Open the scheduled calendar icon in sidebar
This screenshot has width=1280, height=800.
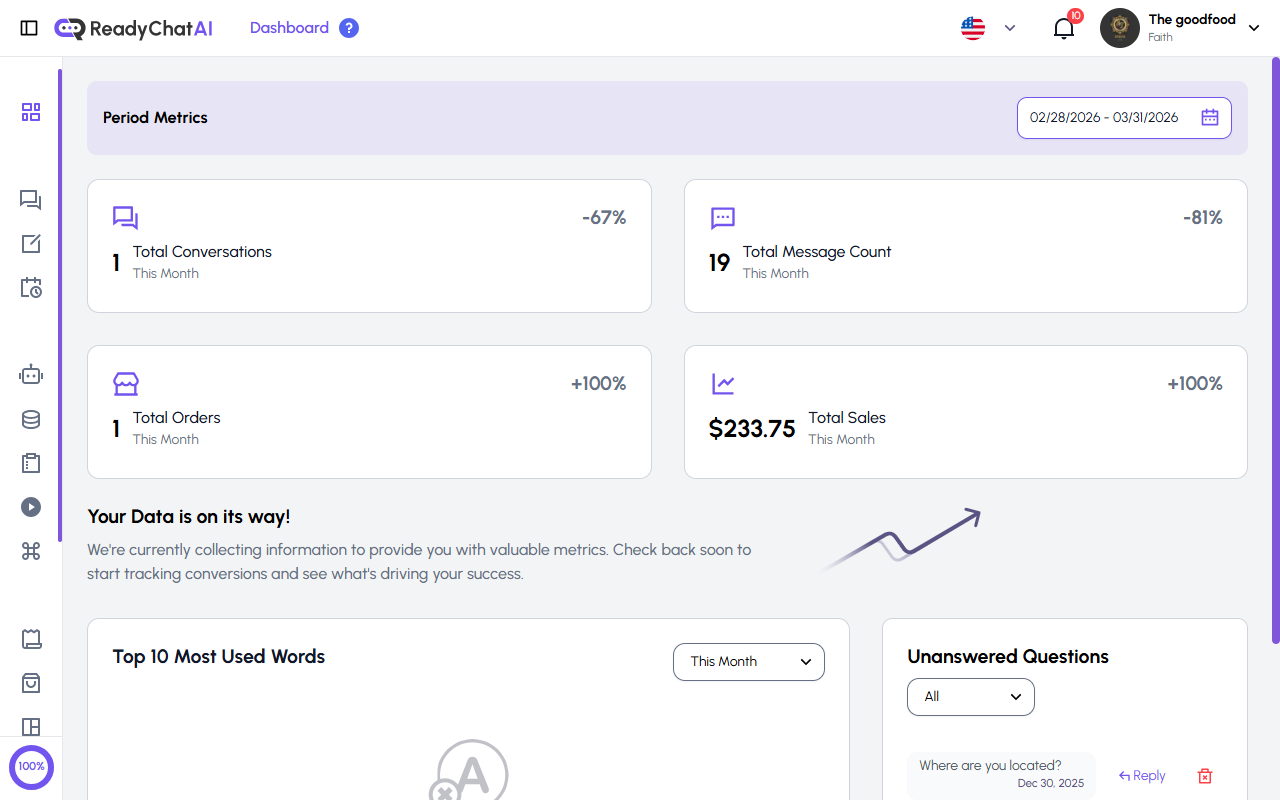30,287
